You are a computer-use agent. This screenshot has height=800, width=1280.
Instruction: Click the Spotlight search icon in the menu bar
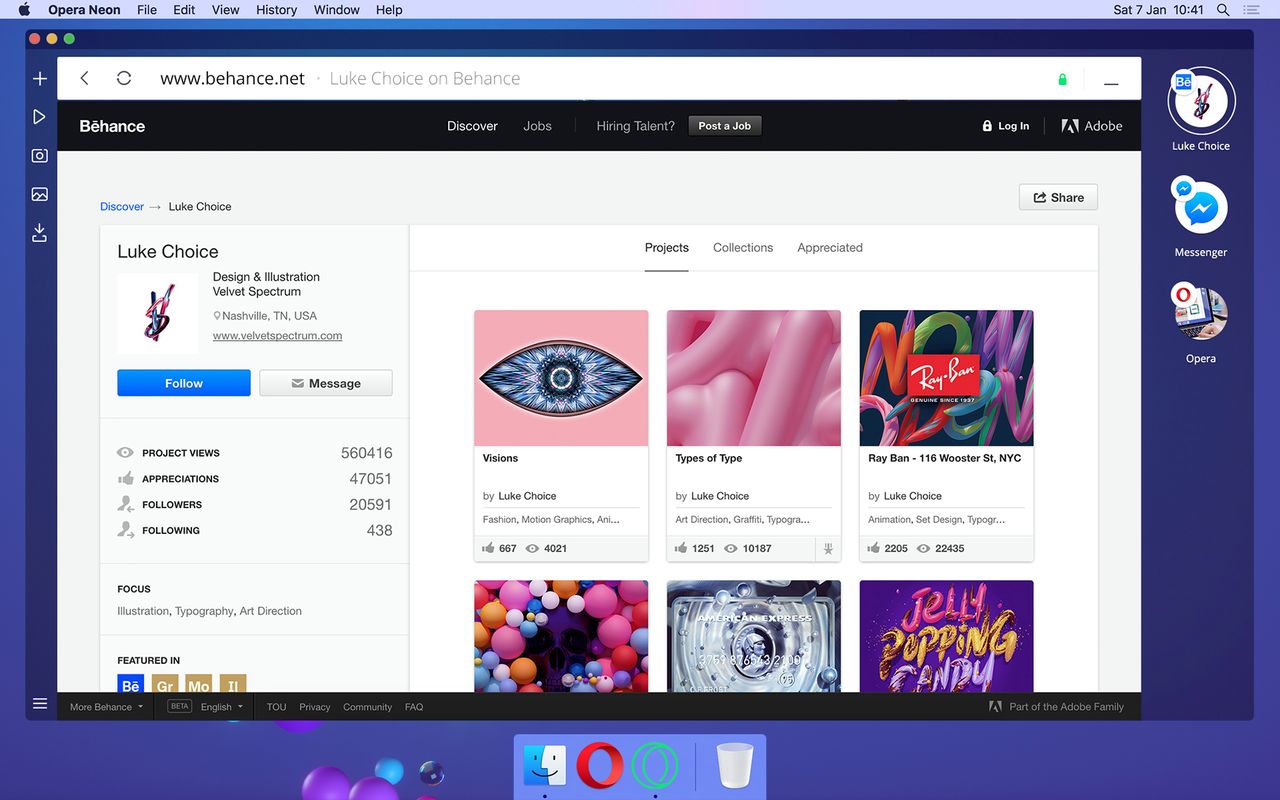pyautogui.click(x=1222, y=10)
